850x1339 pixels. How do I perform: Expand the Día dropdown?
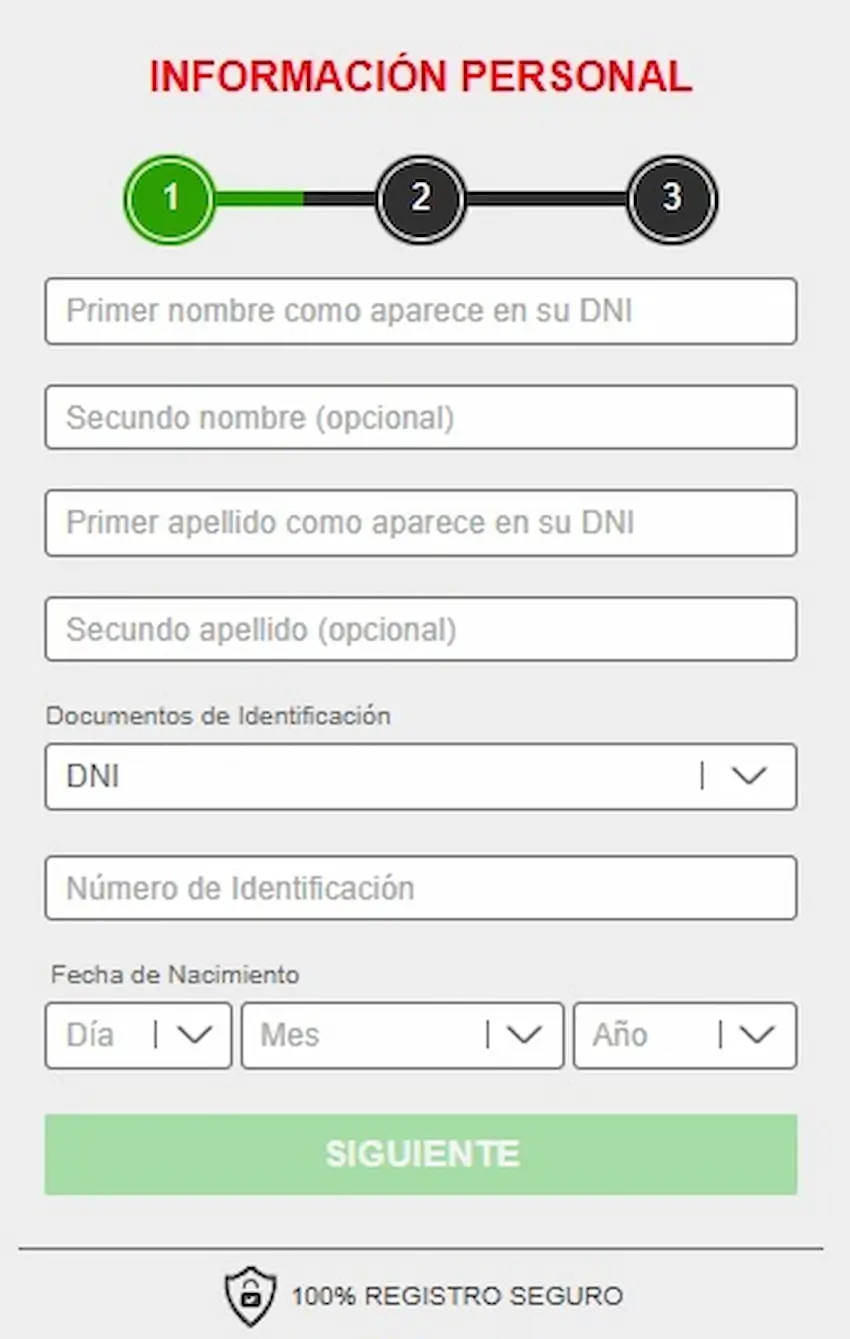tap(137, 1035)
